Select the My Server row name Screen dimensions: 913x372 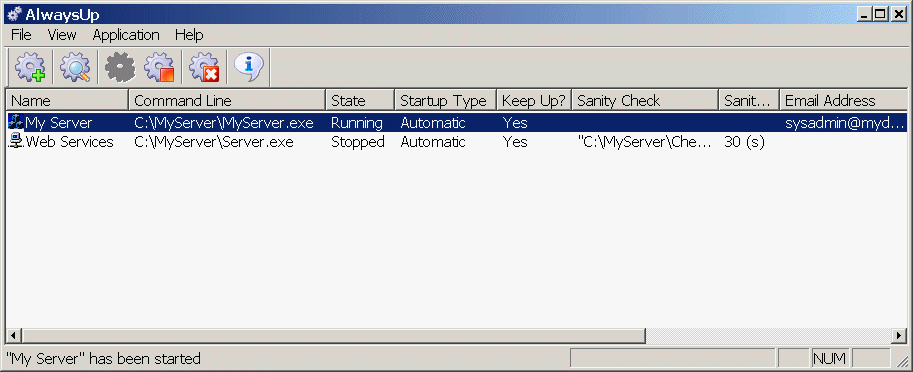click(x=58, y=123)
